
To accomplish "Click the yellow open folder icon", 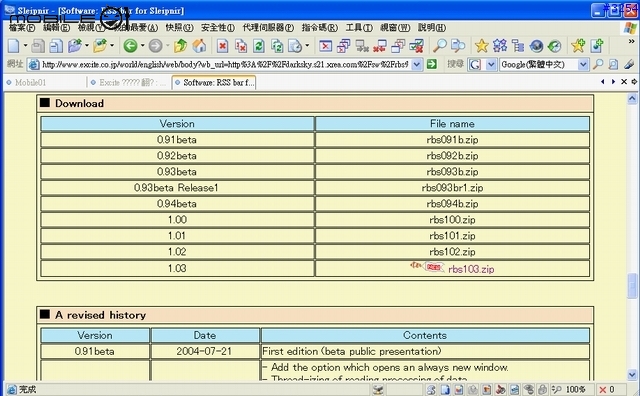I will pos(100,46).
